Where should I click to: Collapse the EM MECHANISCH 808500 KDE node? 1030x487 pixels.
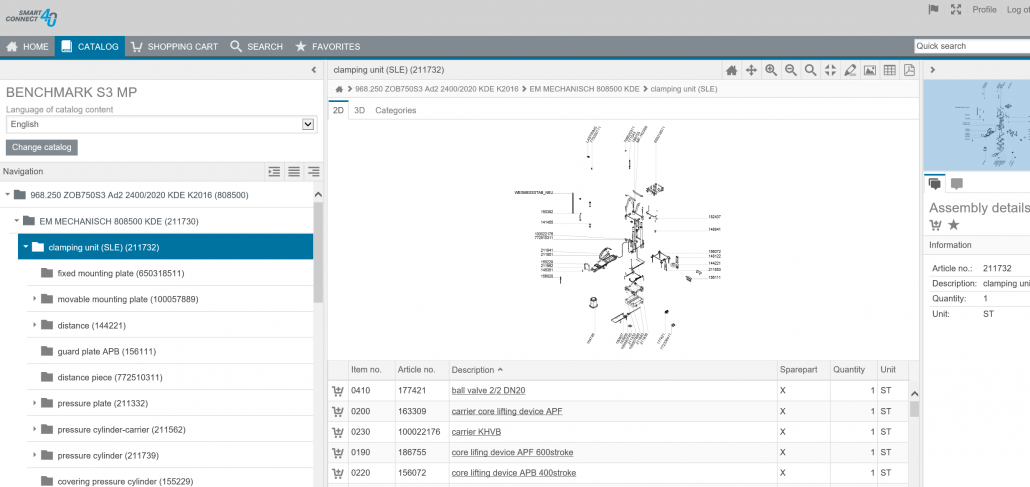point(16,221)
